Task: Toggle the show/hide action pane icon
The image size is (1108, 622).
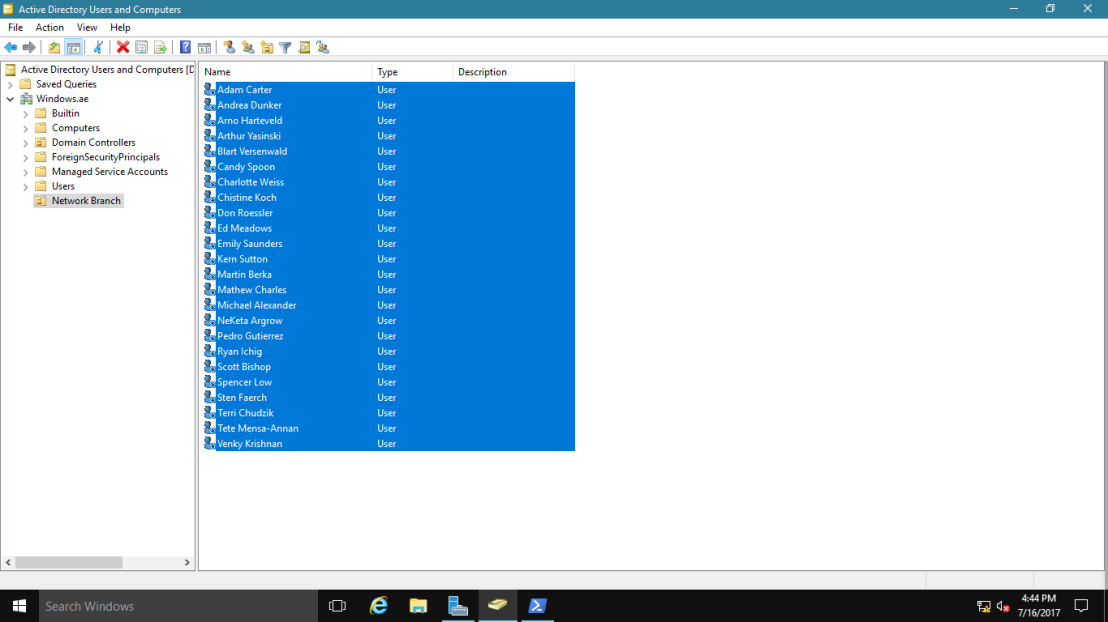Action: coord(204,47)
